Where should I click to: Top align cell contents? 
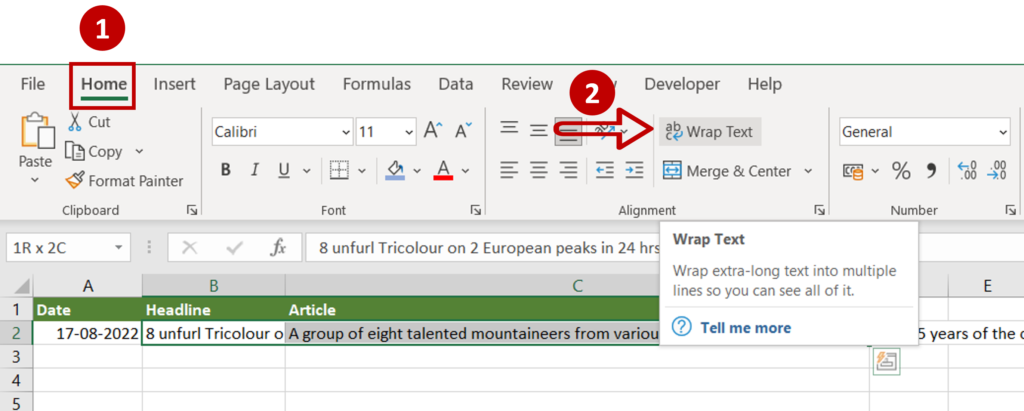click(x=509, y=129)
